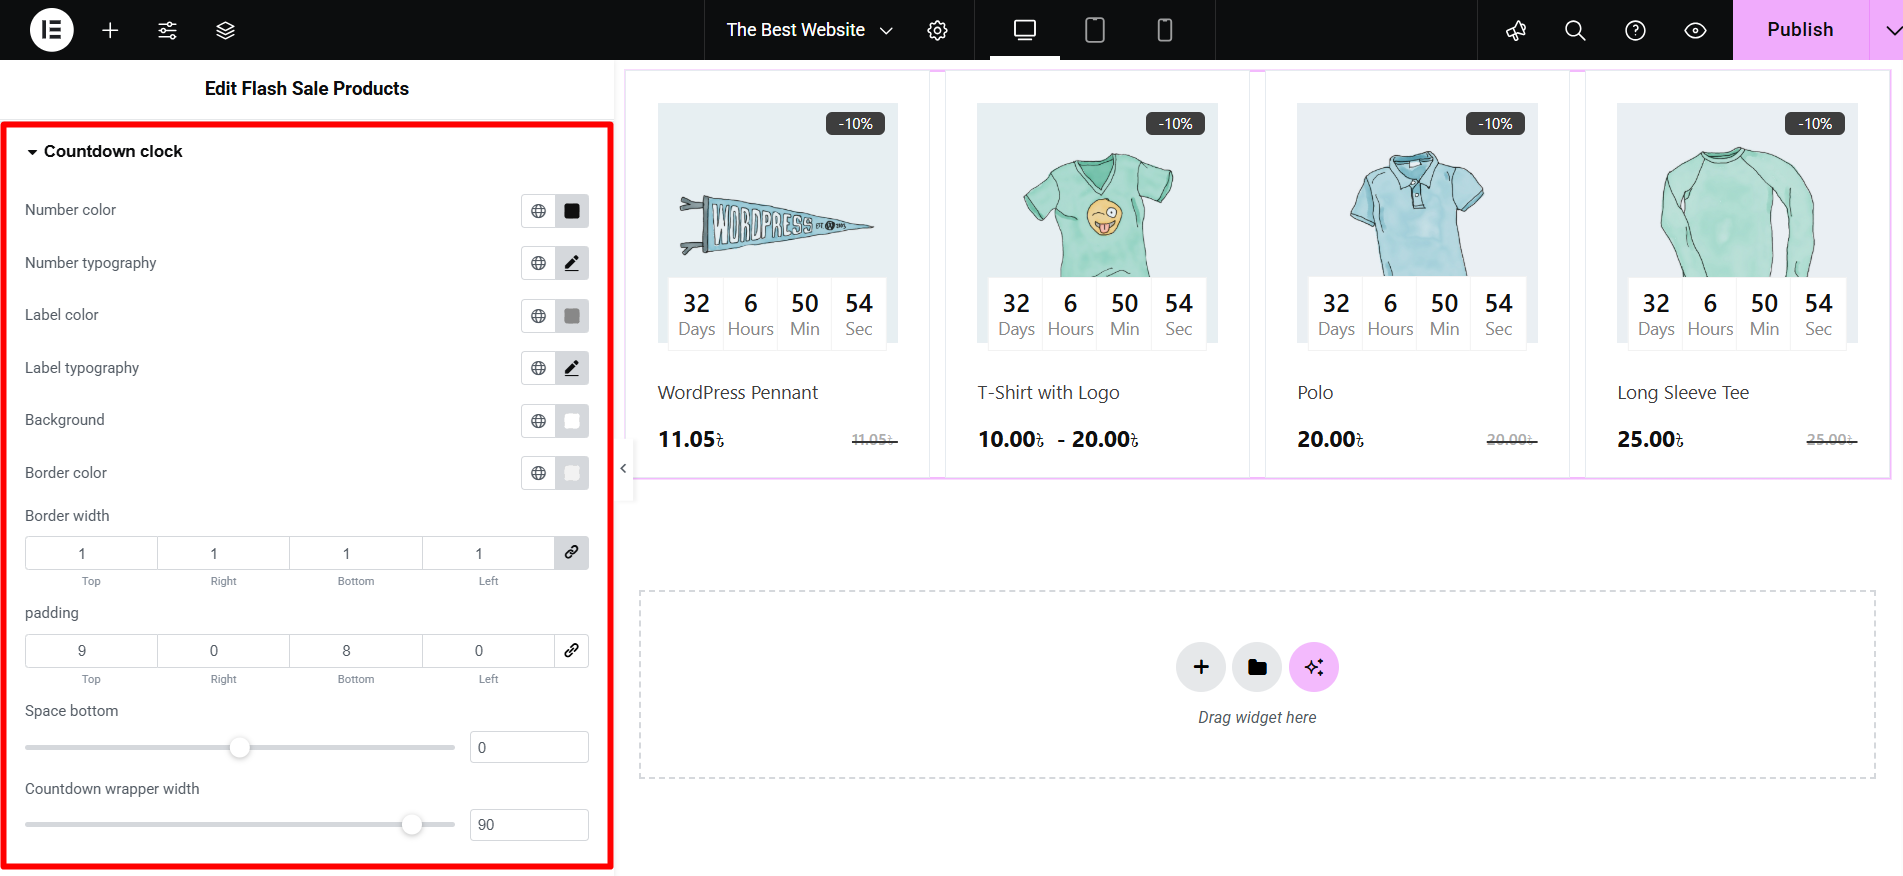Open the Help question mark icon
The height and width of the screenshot is (876, 1903).
[1635, 30]
